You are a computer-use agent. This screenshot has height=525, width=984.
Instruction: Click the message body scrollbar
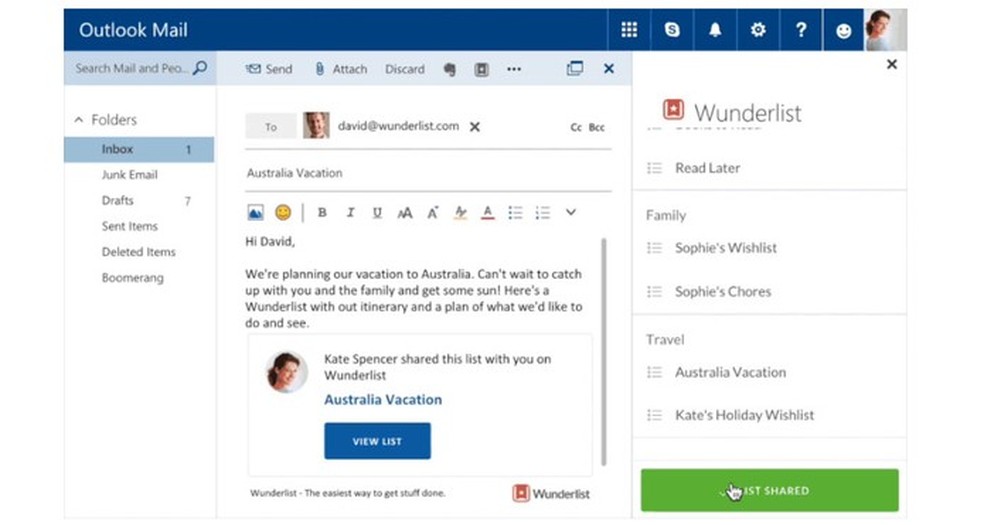click(x=604, y=351)
